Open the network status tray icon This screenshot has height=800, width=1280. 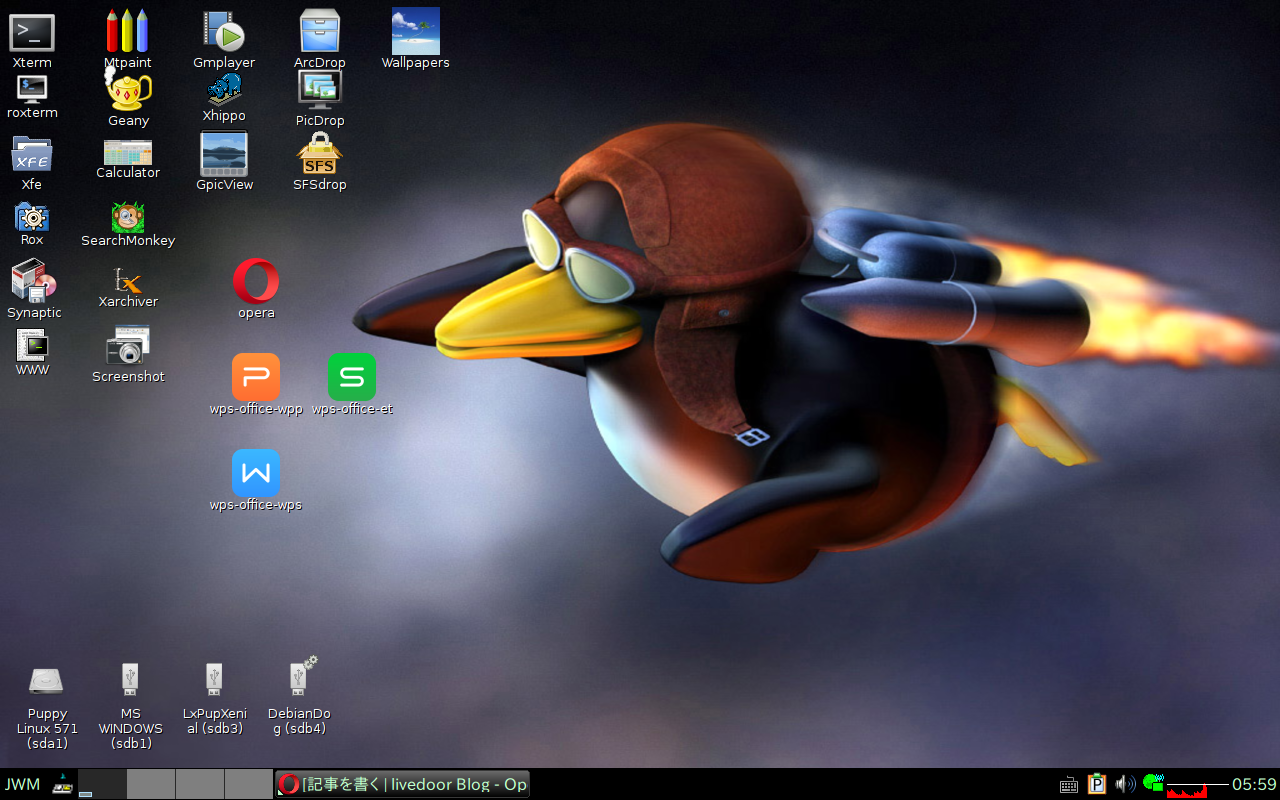(x=1153, y=781)
